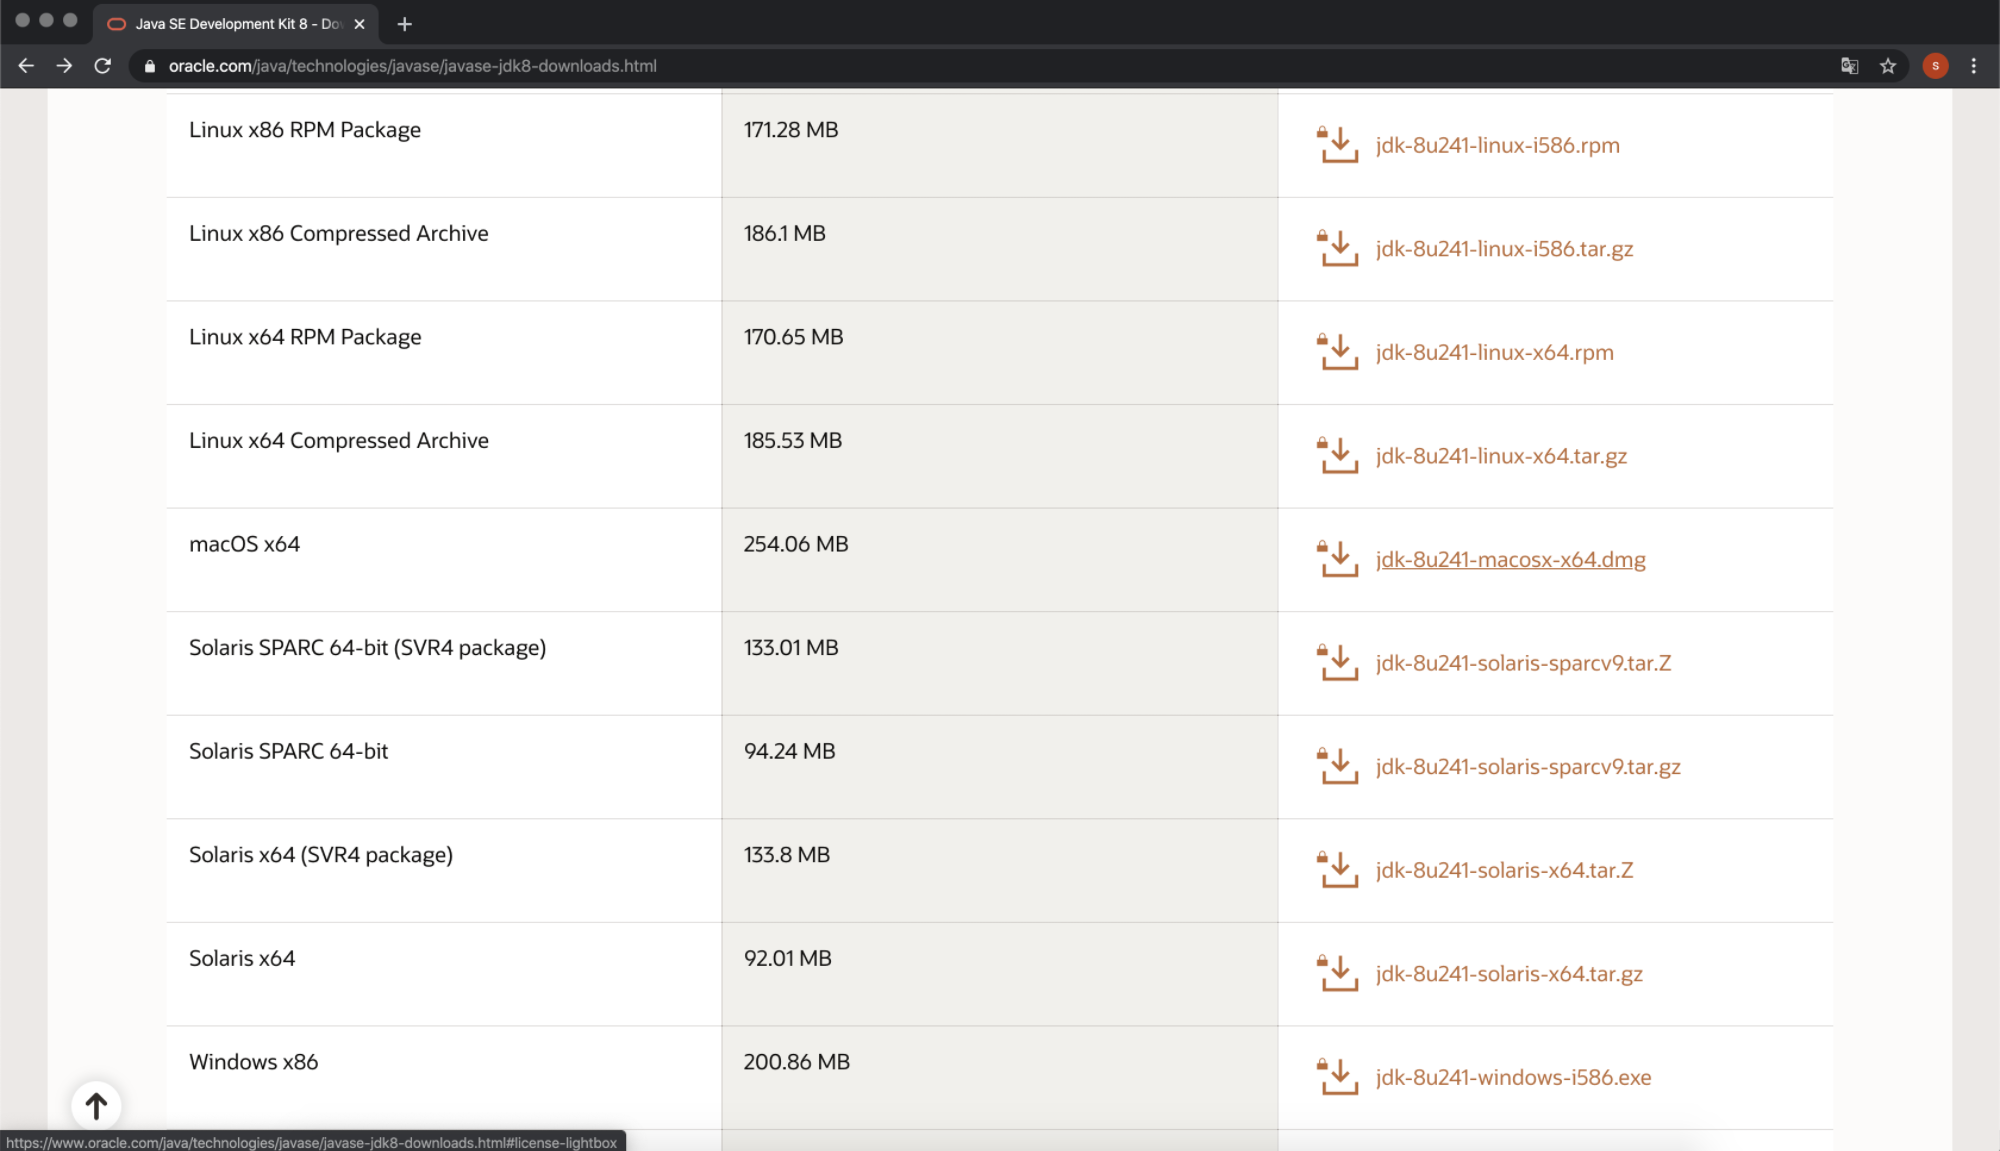Click download icon for jdk-8u241-linux-i586.rpm

[1338, 146]
